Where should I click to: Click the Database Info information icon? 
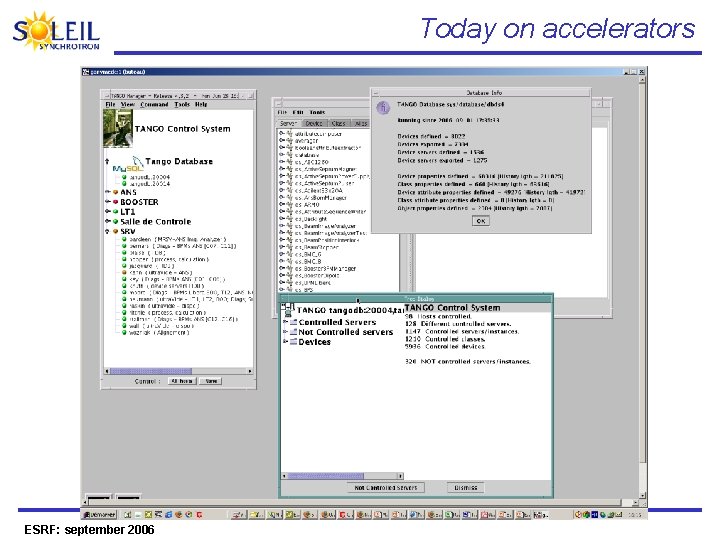(x=383, y=108)
